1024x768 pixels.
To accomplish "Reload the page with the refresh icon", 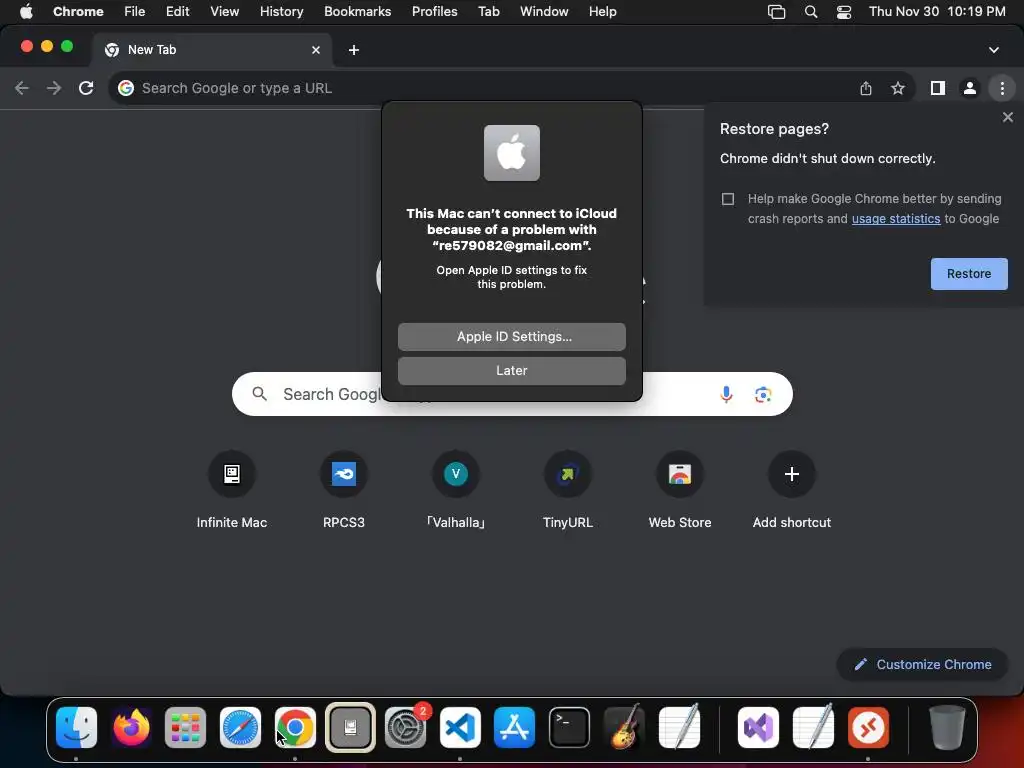I will pos(86,88).
